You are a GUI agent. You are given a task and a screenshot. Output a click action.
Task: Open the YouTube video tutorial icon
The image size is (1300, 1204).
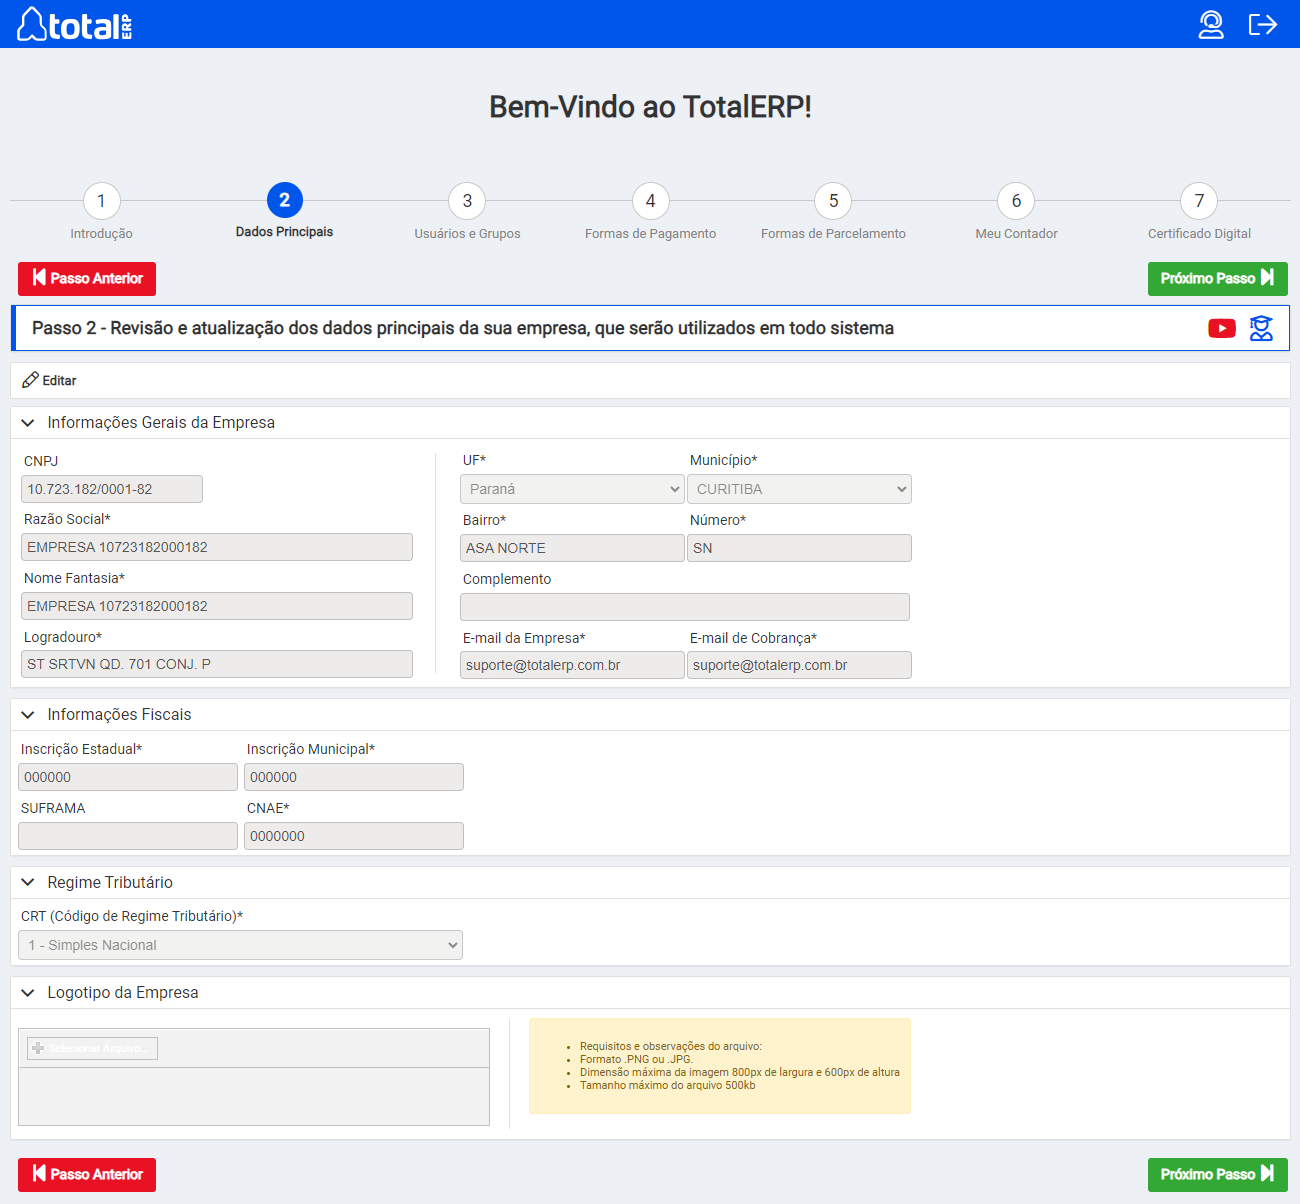pos(1221,329)
